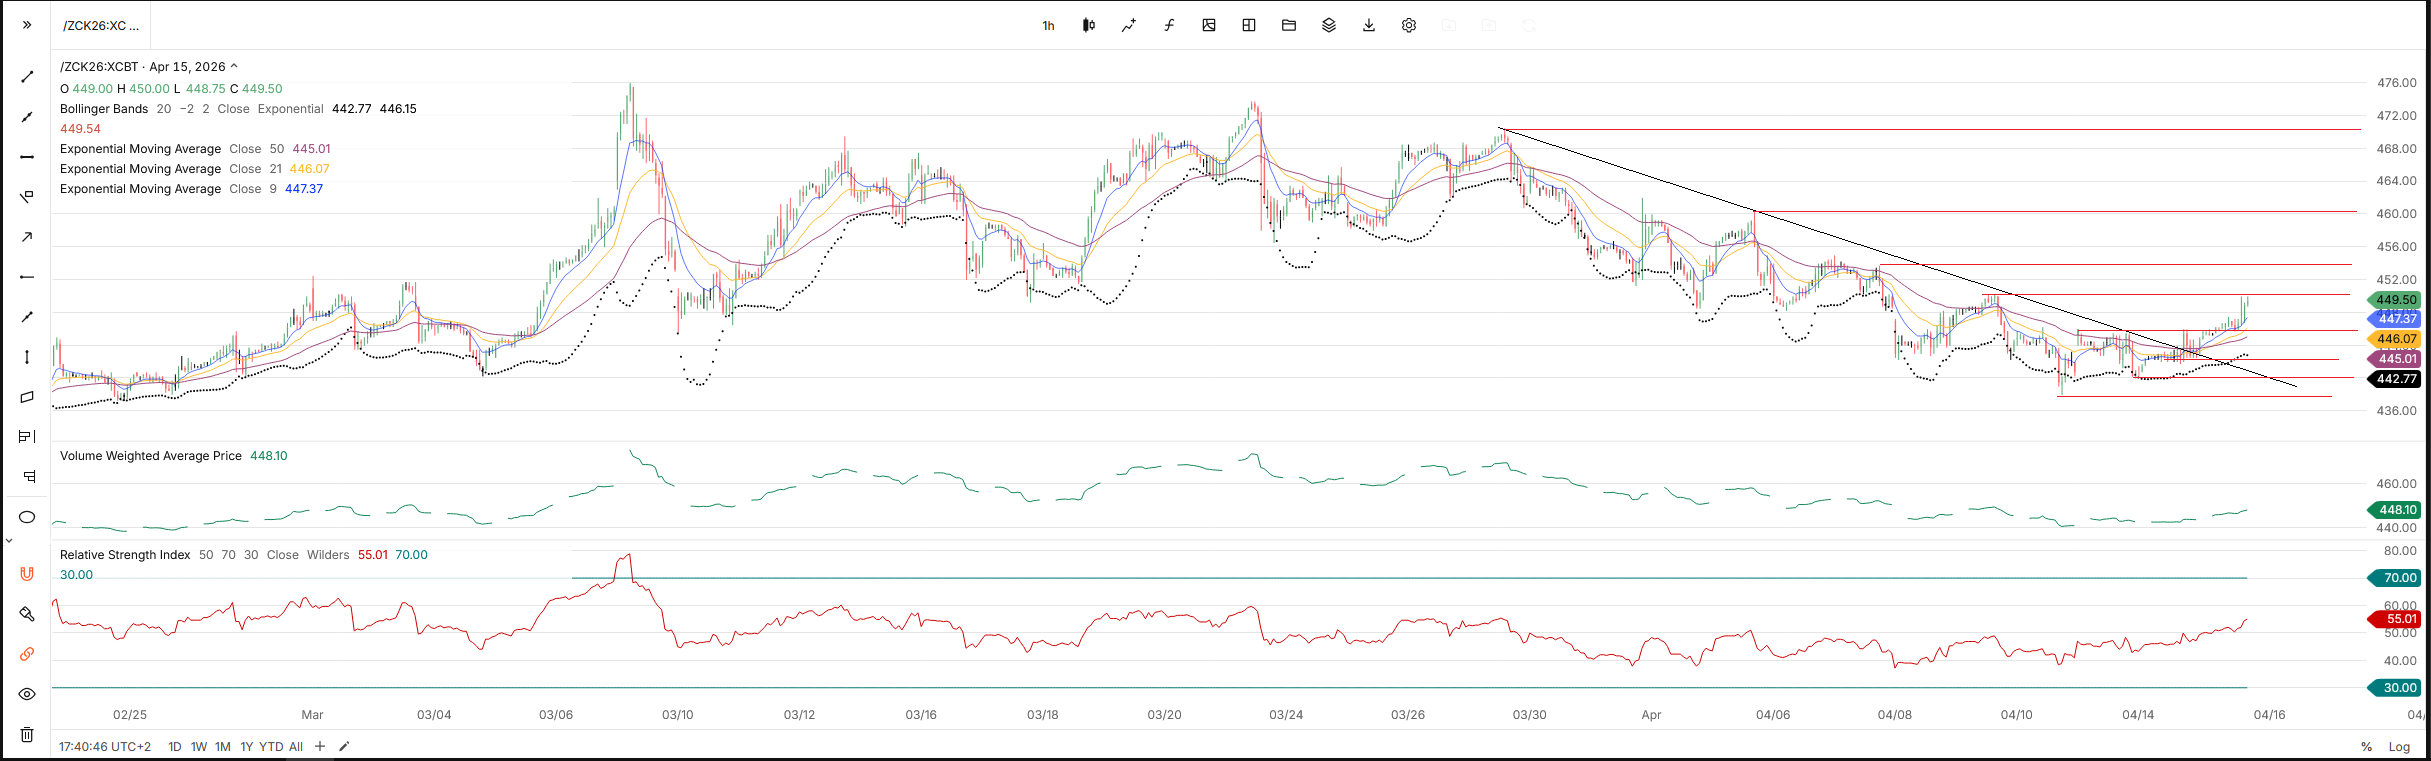
Task: Change the chart grid layout
Action: tap(1249, 26)
